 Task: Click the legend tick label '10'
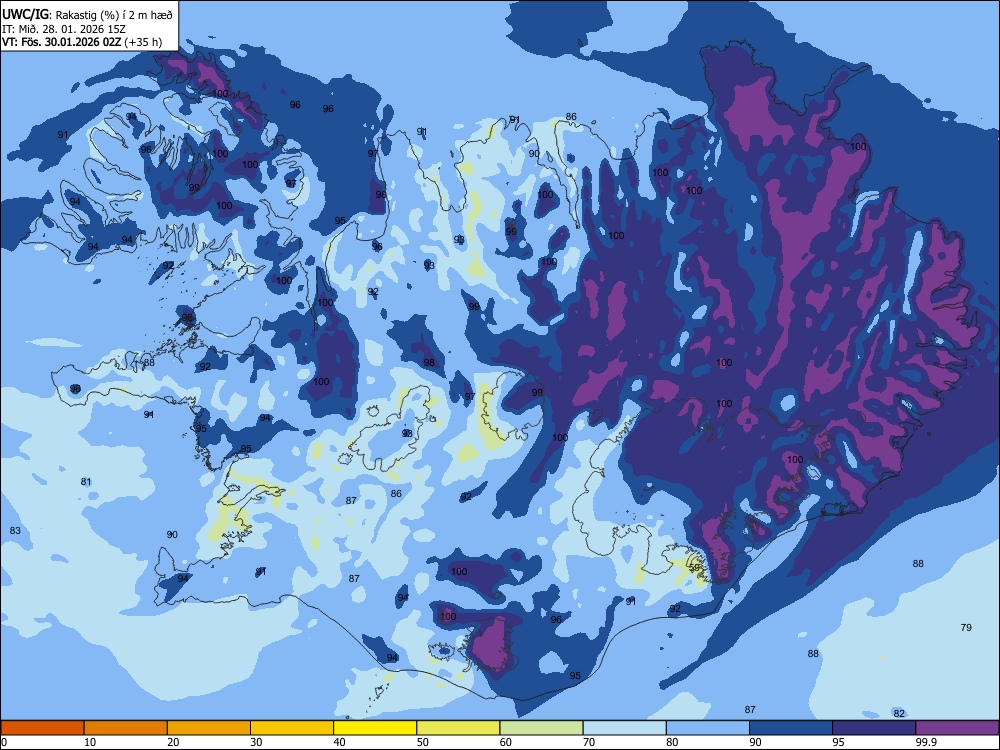pos(90,742)
